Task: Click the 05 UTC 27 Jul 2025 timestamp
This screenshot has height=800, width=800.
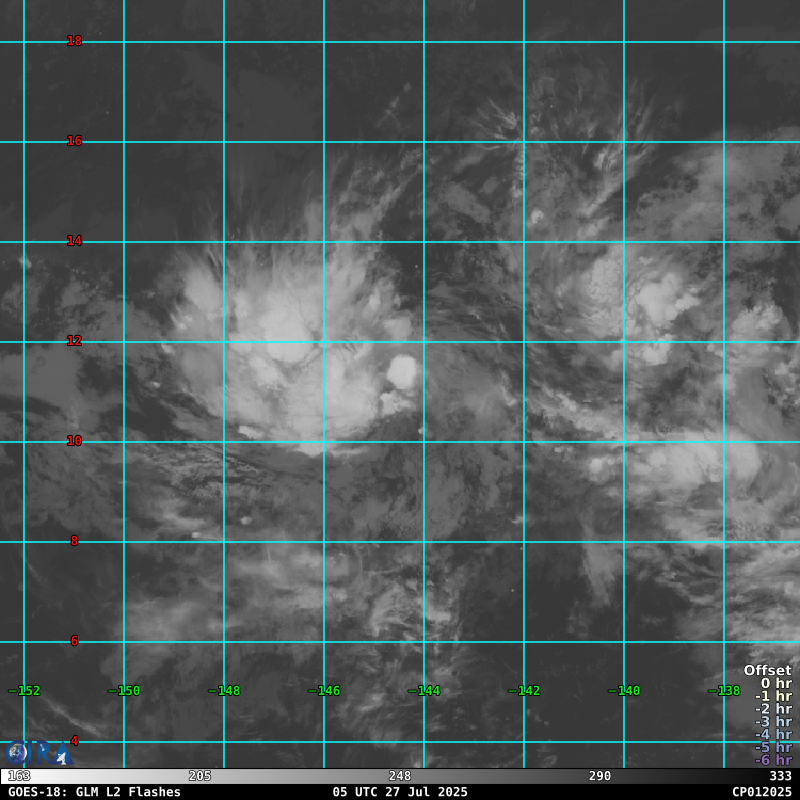Action: (x=400, y=792)
